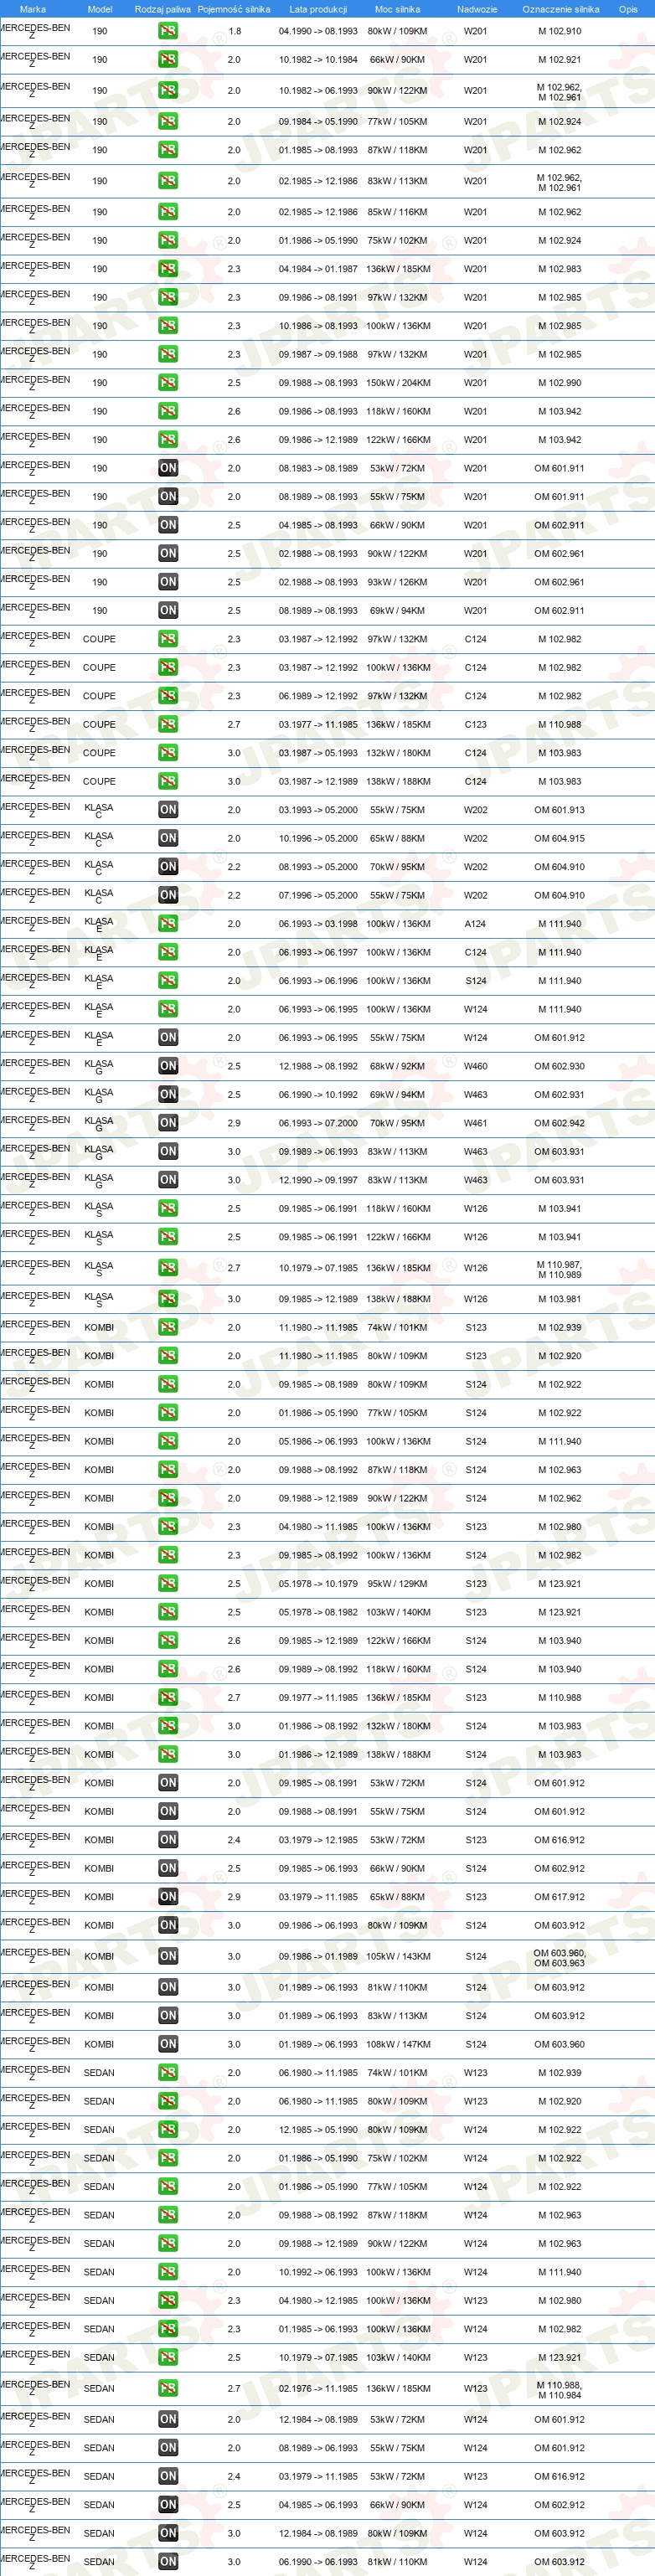Select the A124 body cell

476,924
